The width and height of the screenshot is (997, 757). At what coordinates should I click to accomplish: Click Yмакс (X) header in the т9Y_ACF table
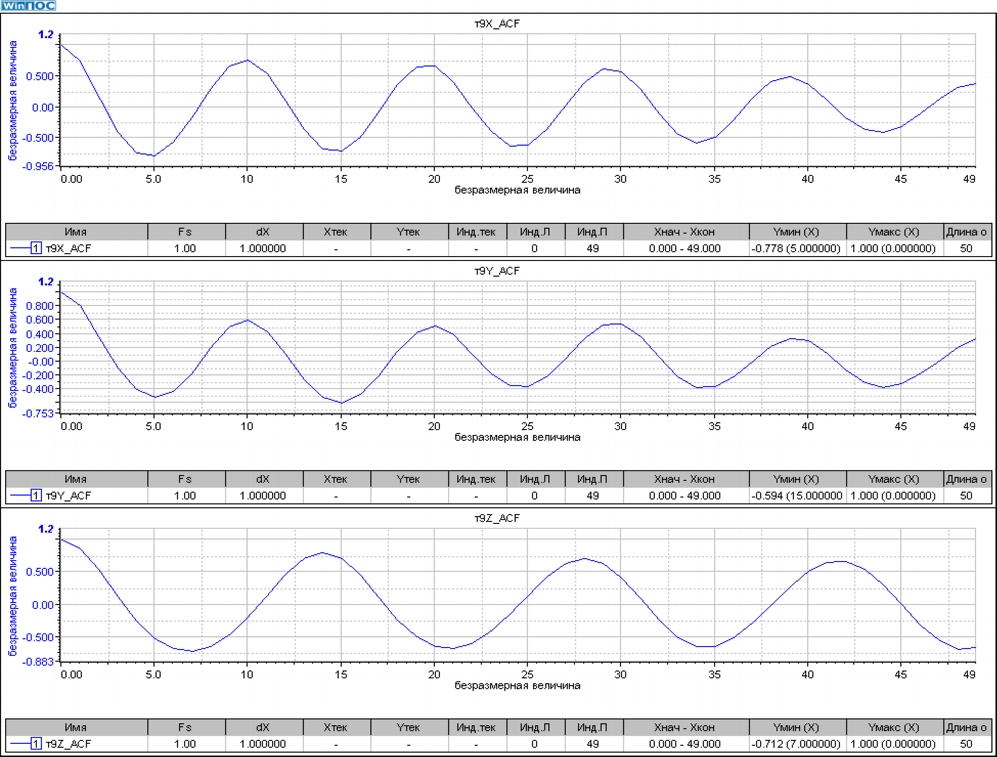point(894,479)
